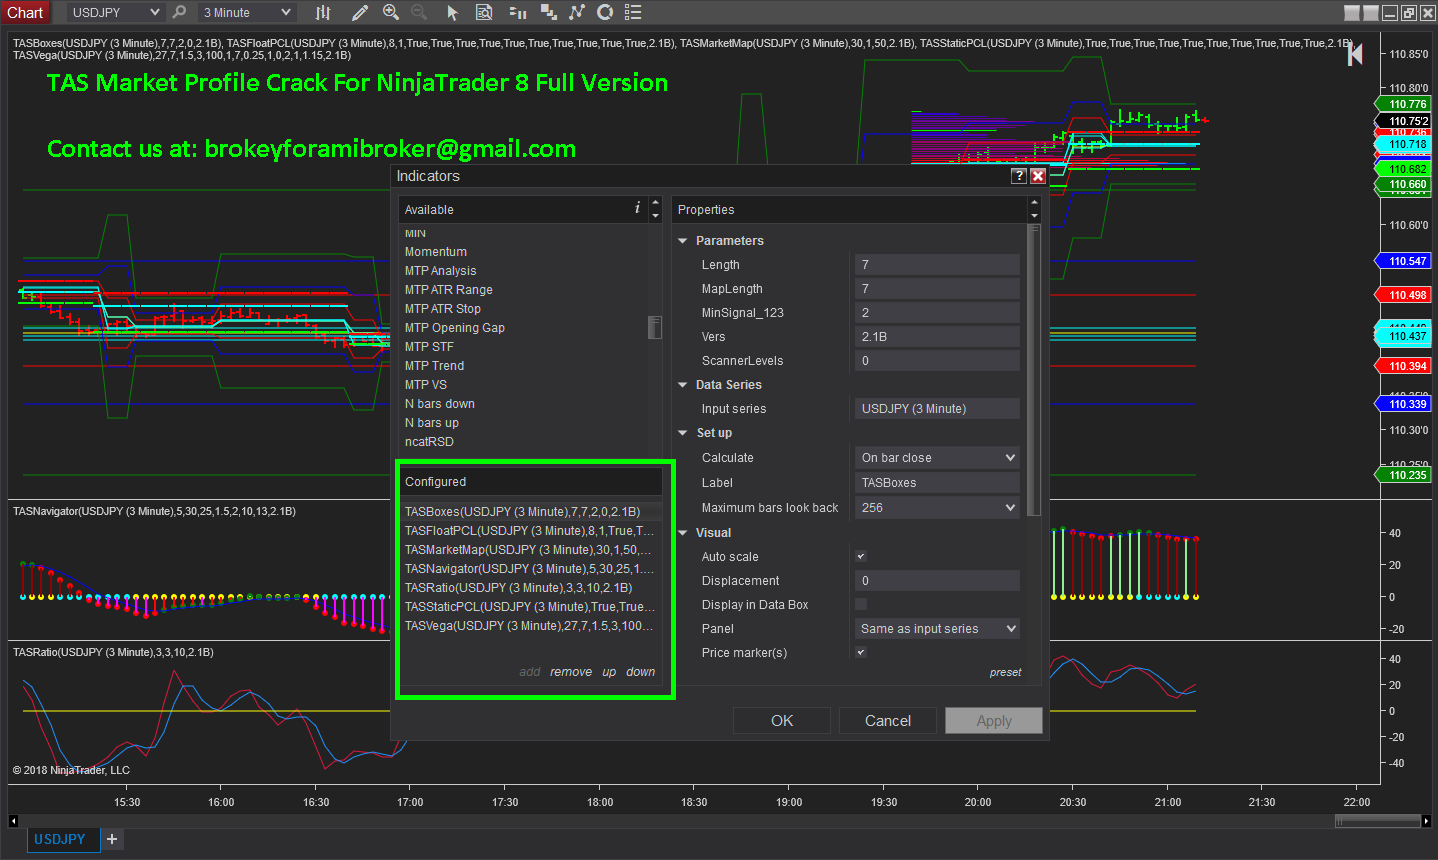The width and height of the screenshot is (1438, 860).
Task: Select MTP Trend in Available list
Action: (524, 366)
